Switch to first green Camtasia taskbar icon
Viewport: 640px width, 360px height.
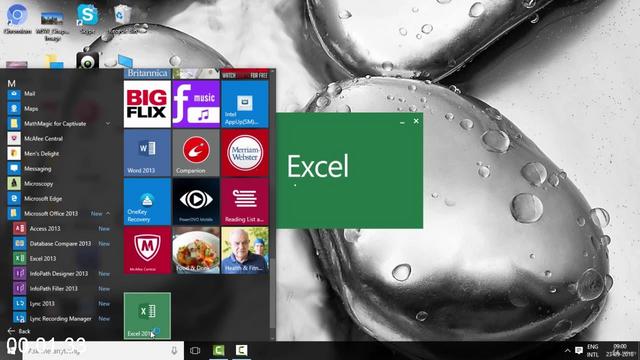pos(218,351)
